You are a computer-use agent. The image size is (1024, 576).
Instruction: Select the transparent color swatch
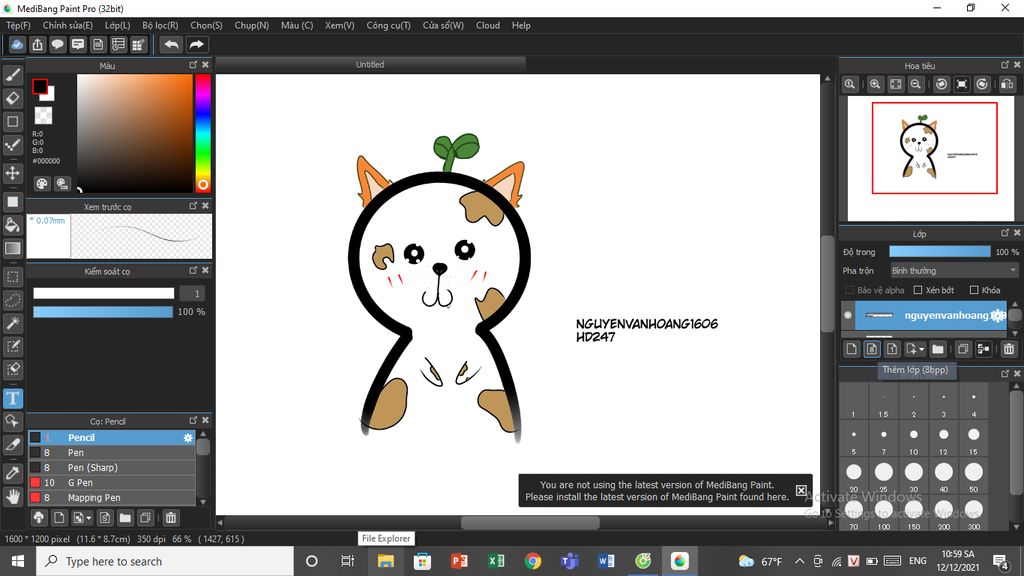pos(43,116)
